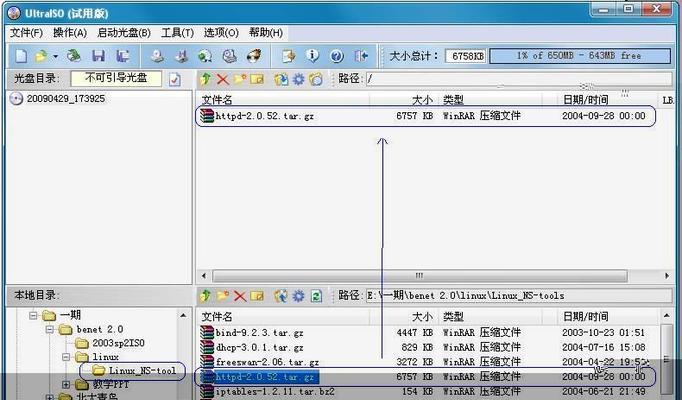This screenshot has width=682, height=400.
Task: Click the Exit door icon
Action: (x=361, y=56)
